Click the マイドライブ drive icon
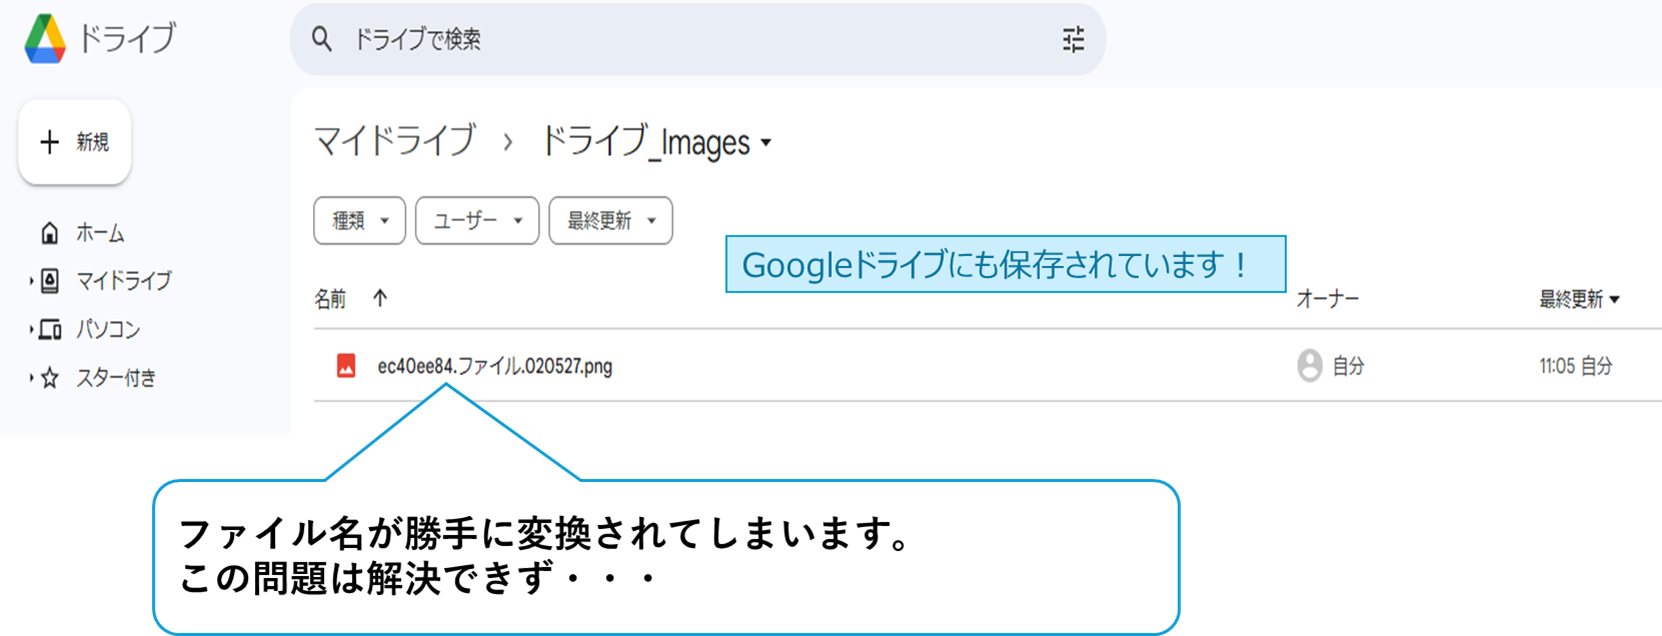 tap(50, 281)
